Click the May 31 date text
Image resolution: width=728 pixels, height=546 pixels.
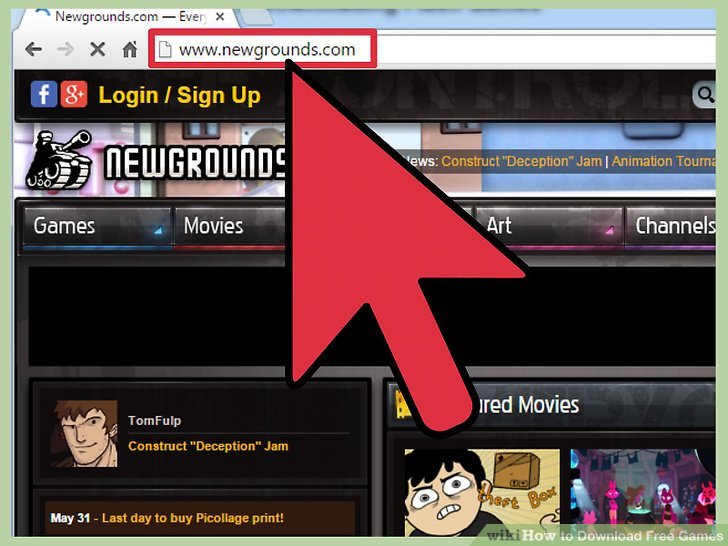pos(70,518)
